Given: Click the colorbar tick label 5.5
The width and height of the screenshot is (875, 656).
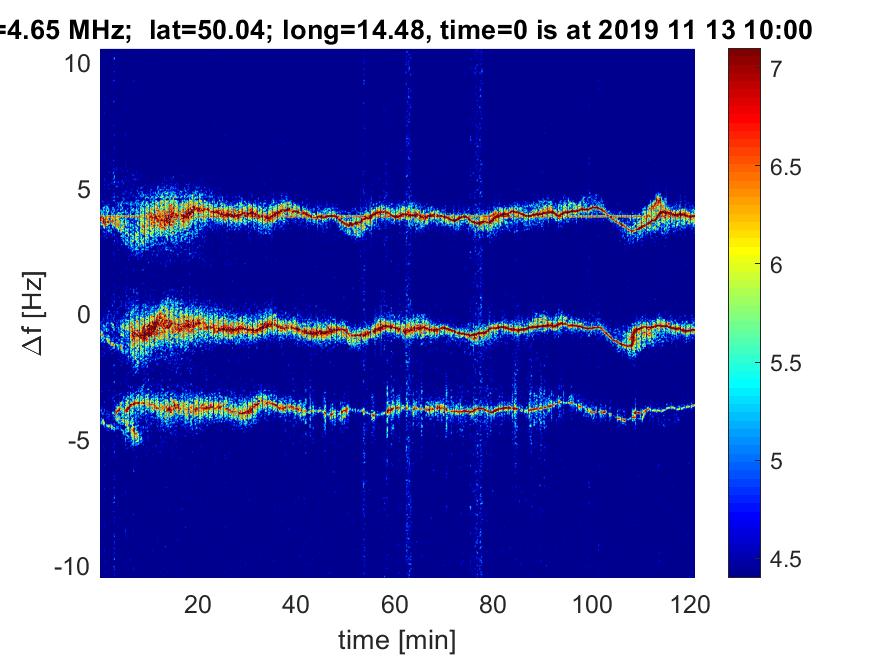Looking at the screenshot, I should 785,363.
